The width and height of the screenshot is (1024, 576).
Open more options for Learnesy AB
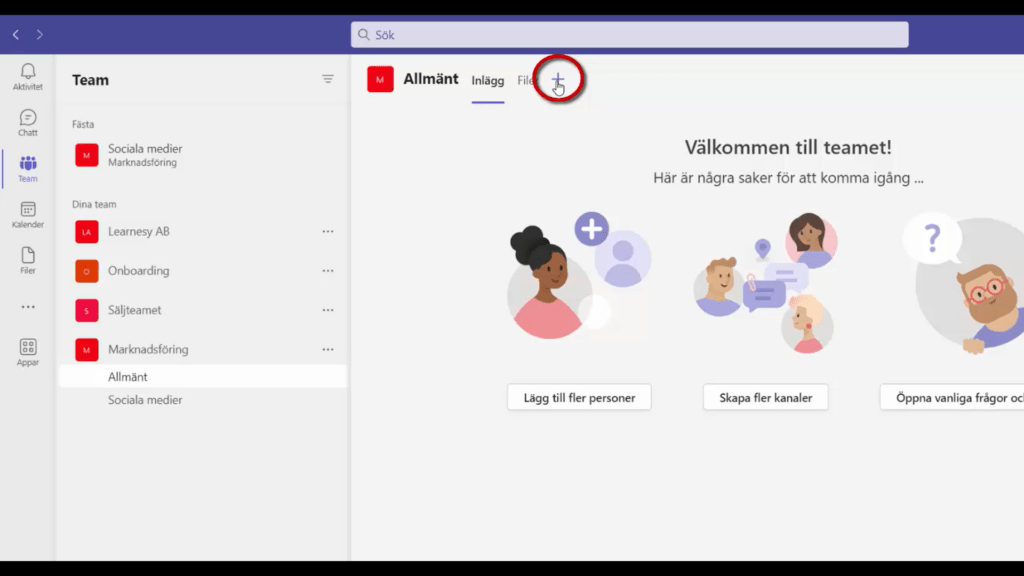pos(328,232)
